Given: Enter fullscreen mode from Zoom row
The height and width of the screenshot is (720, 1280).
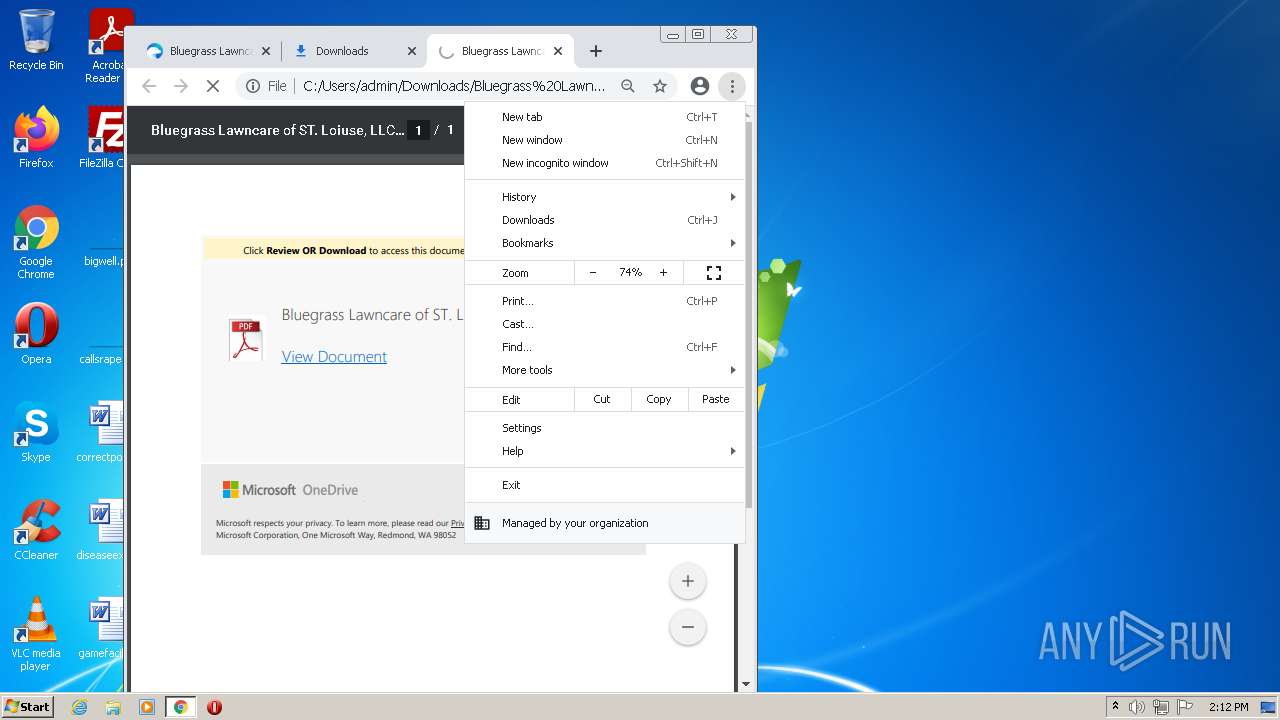Looking at the screenshot, I should tap(714, 272).
